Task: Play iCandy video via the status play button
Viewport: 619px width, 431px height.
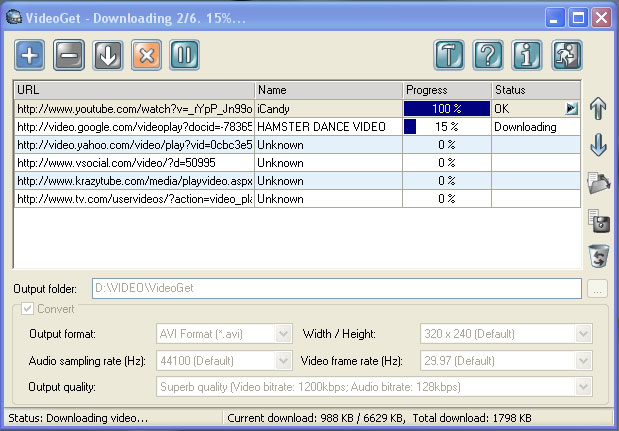Action: (572, 108)
